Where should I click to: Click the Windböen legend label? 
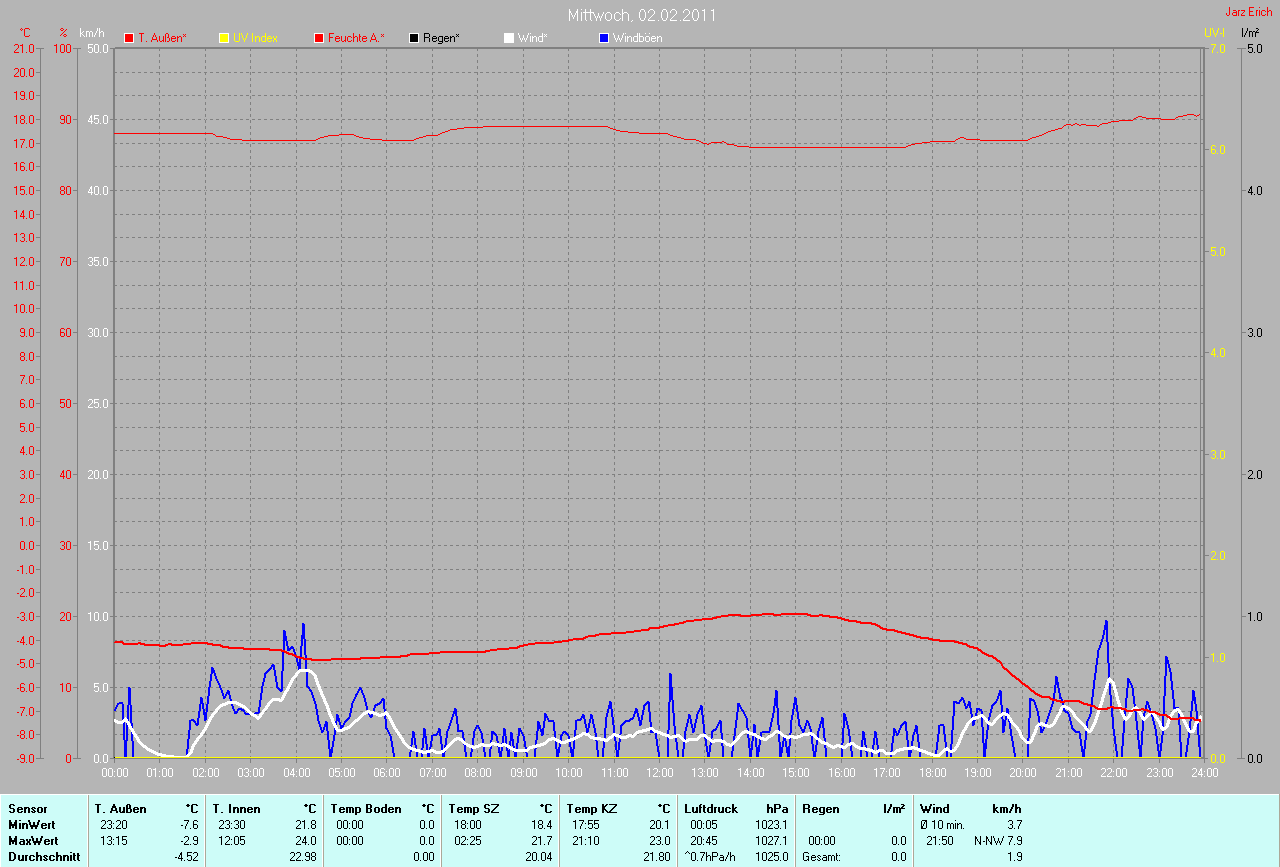[x=639, y=38]
